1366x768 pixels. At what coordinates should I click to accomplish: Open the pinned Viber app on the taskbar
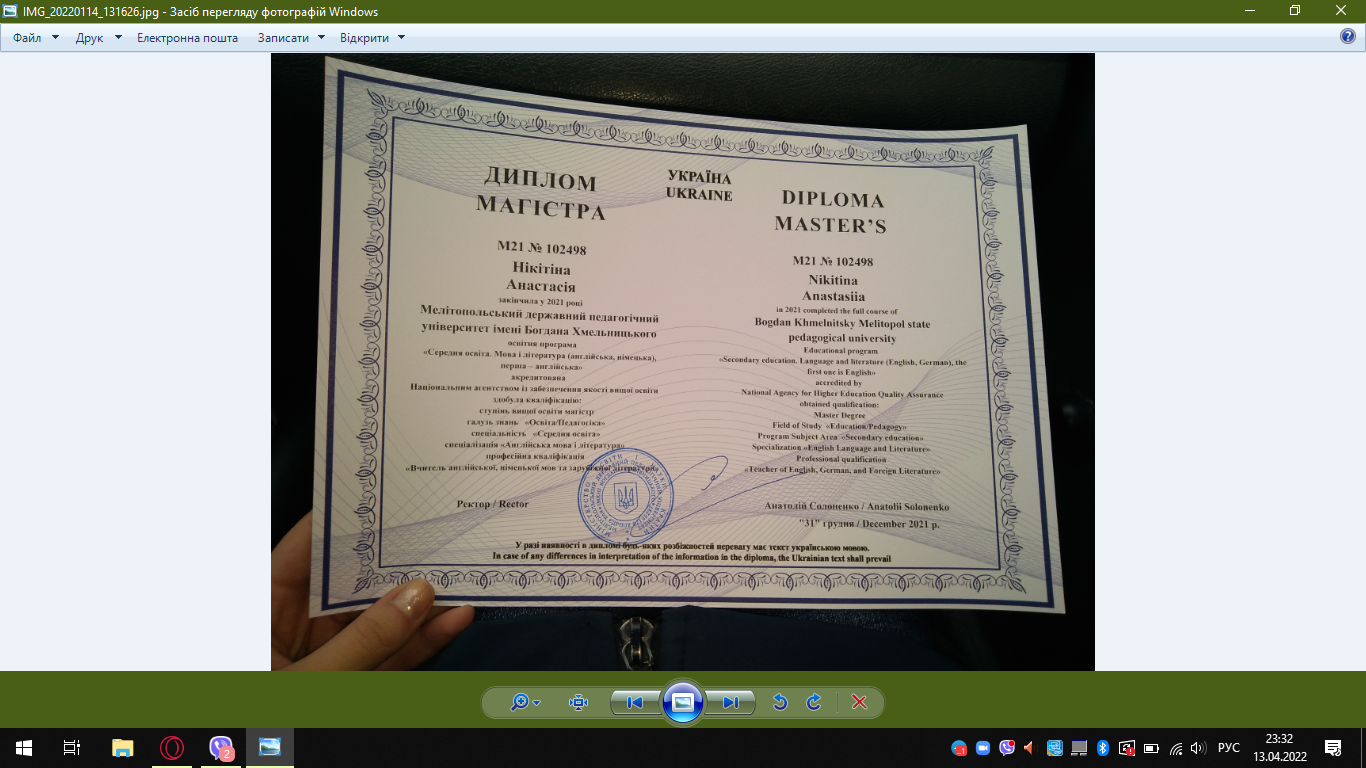click(x=221, y=748)
